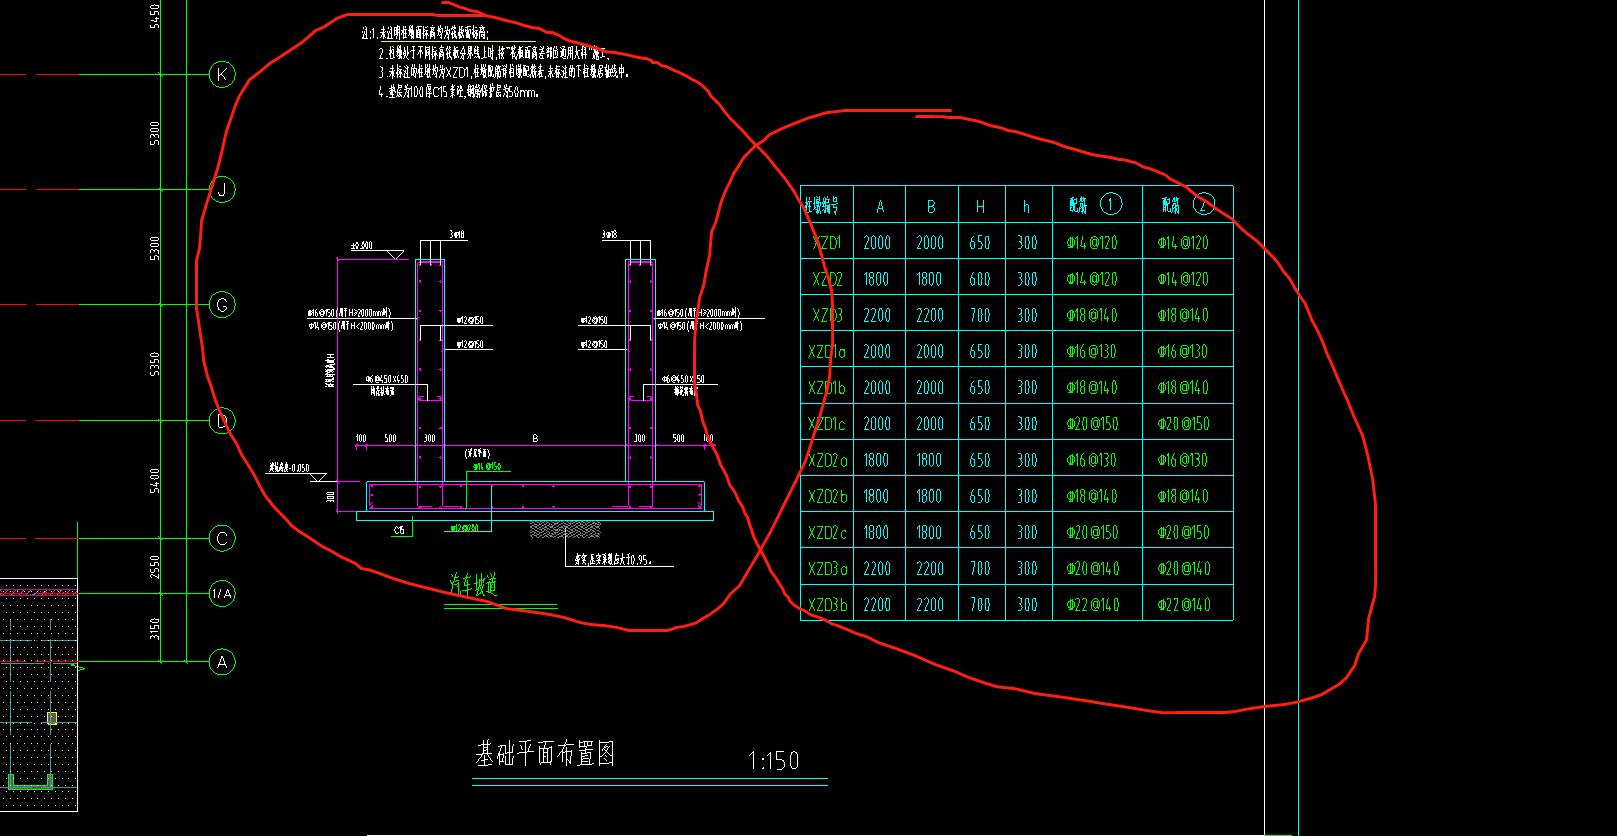Select grid axis bubble C

[222, 539]
